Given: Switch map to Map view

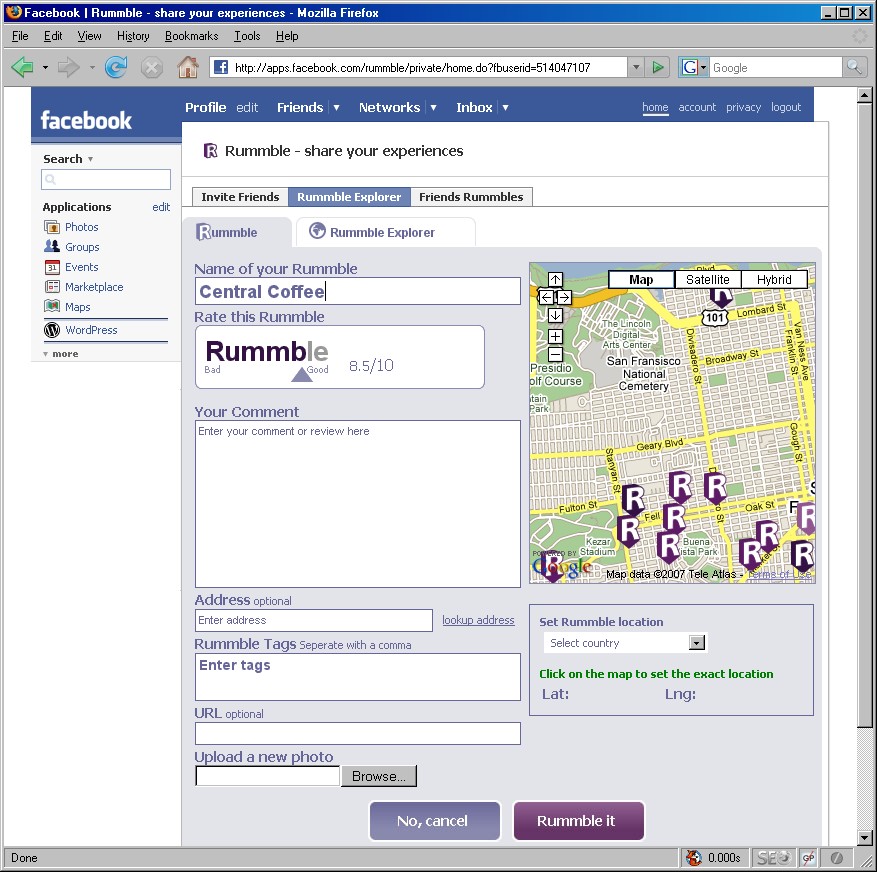Looking at the screenshot, I should click(641, 280).
